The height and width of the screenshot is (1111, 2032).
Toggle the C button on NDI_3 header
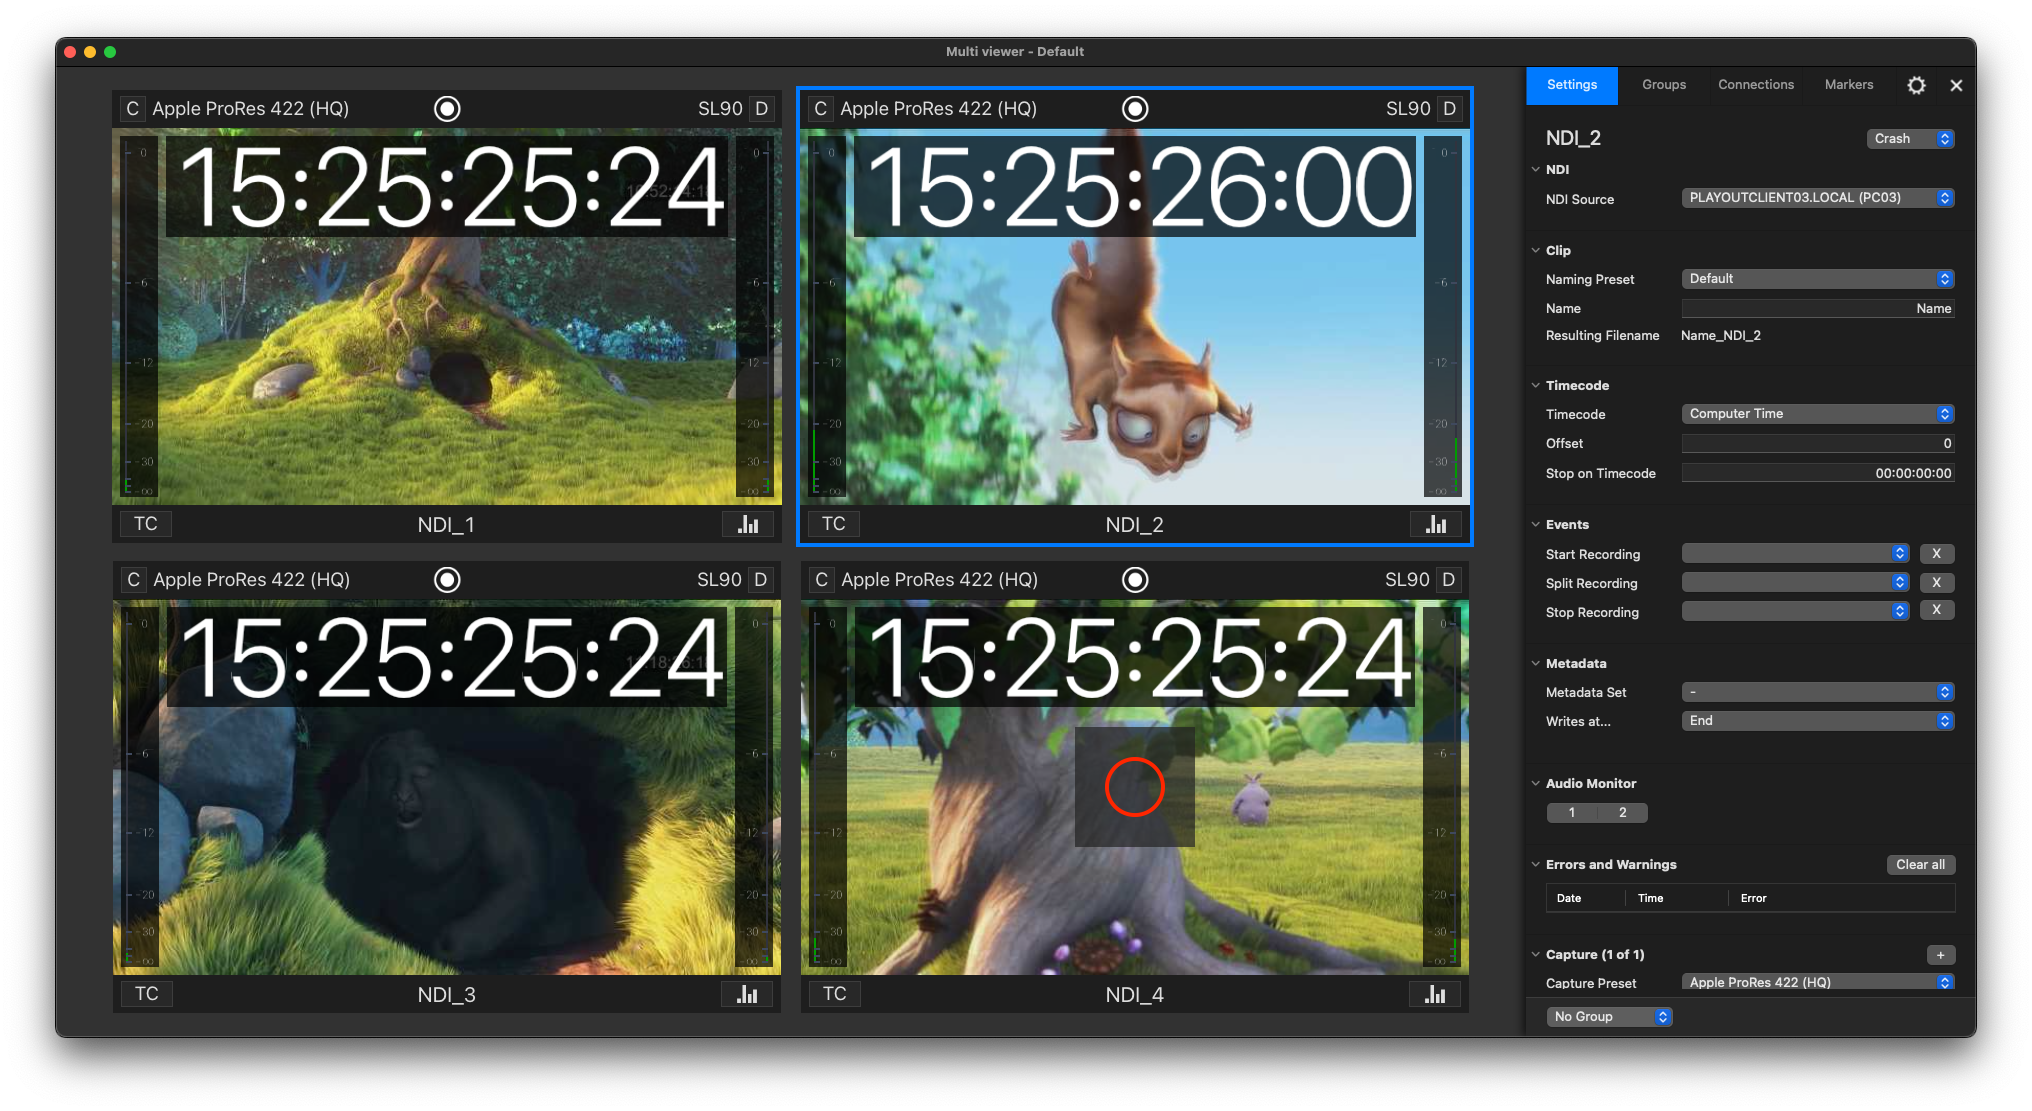pos(133,580)
